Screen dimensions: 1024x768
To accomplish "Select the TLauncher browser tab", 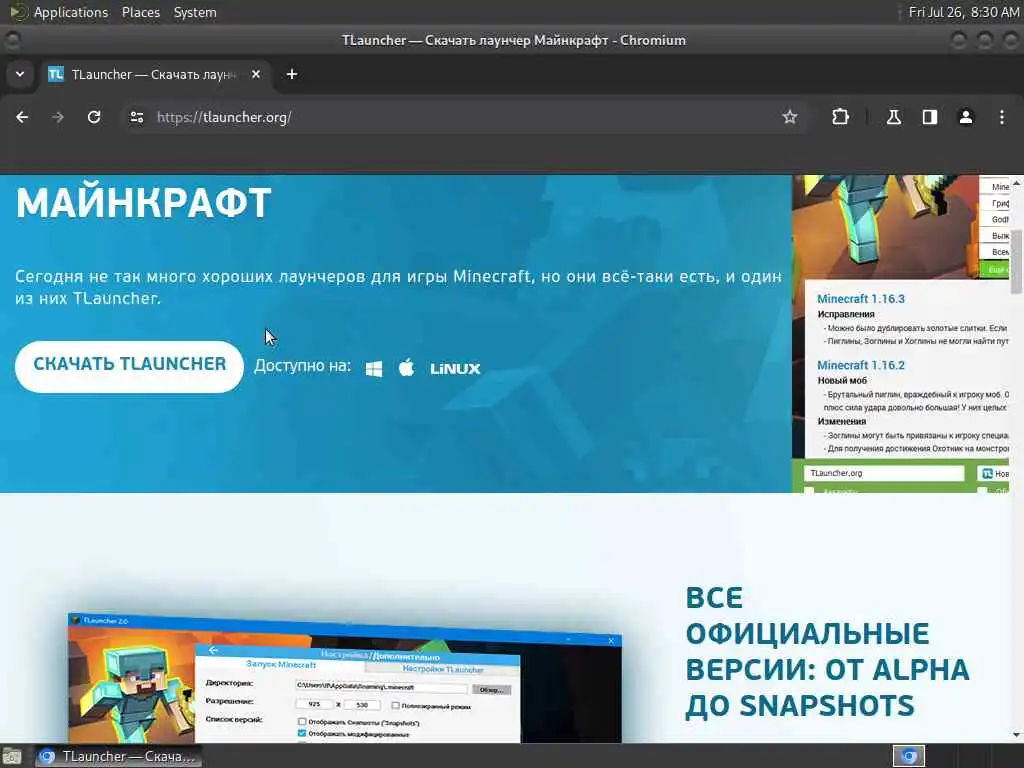I will tap(154, 74).
